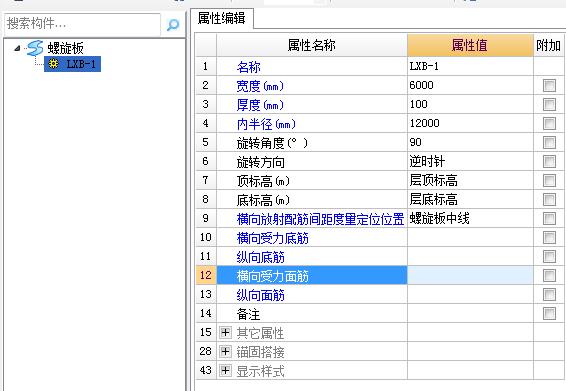Screen dimensions: 566x391
Task: Click the rotation angle value 90
Action: click(470, 143)
